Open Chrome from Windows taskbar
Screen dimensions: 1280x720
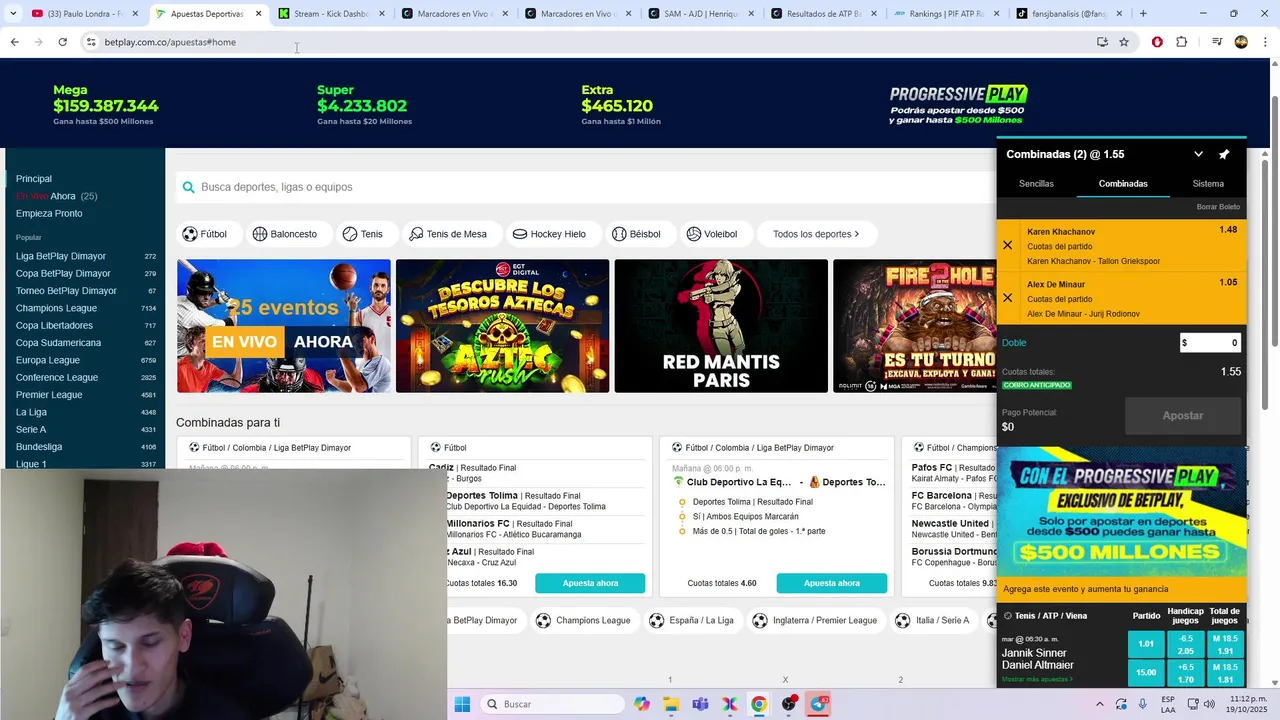tap(759, 704)
